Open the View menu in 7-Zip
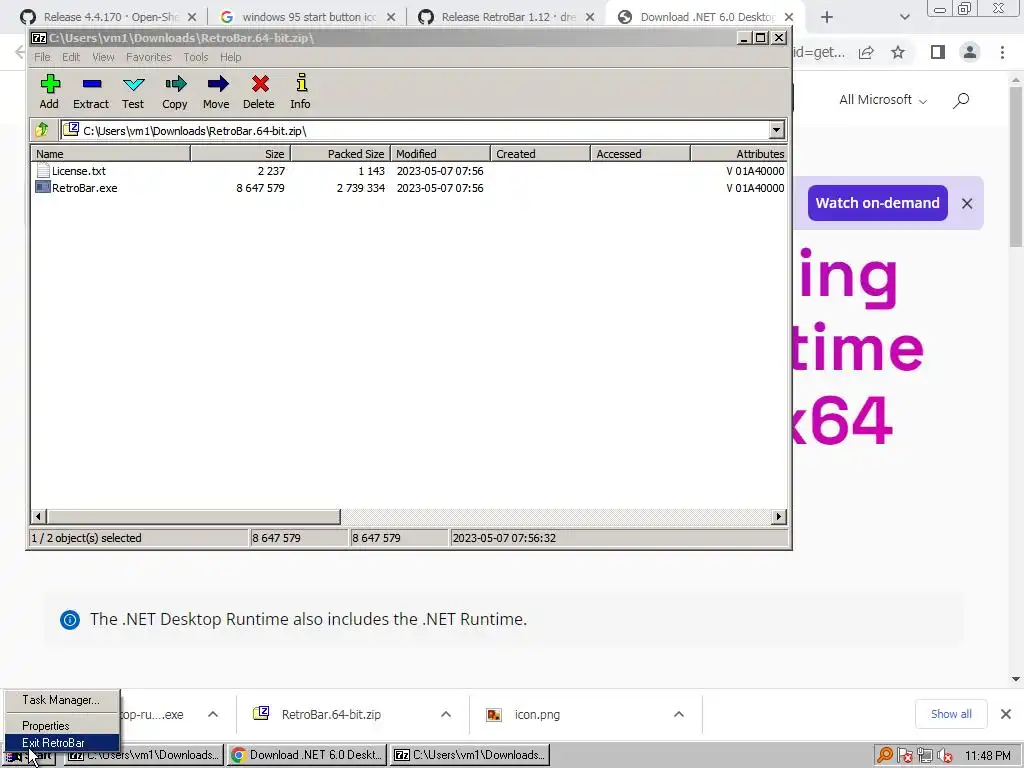 (x=103, y=57)
